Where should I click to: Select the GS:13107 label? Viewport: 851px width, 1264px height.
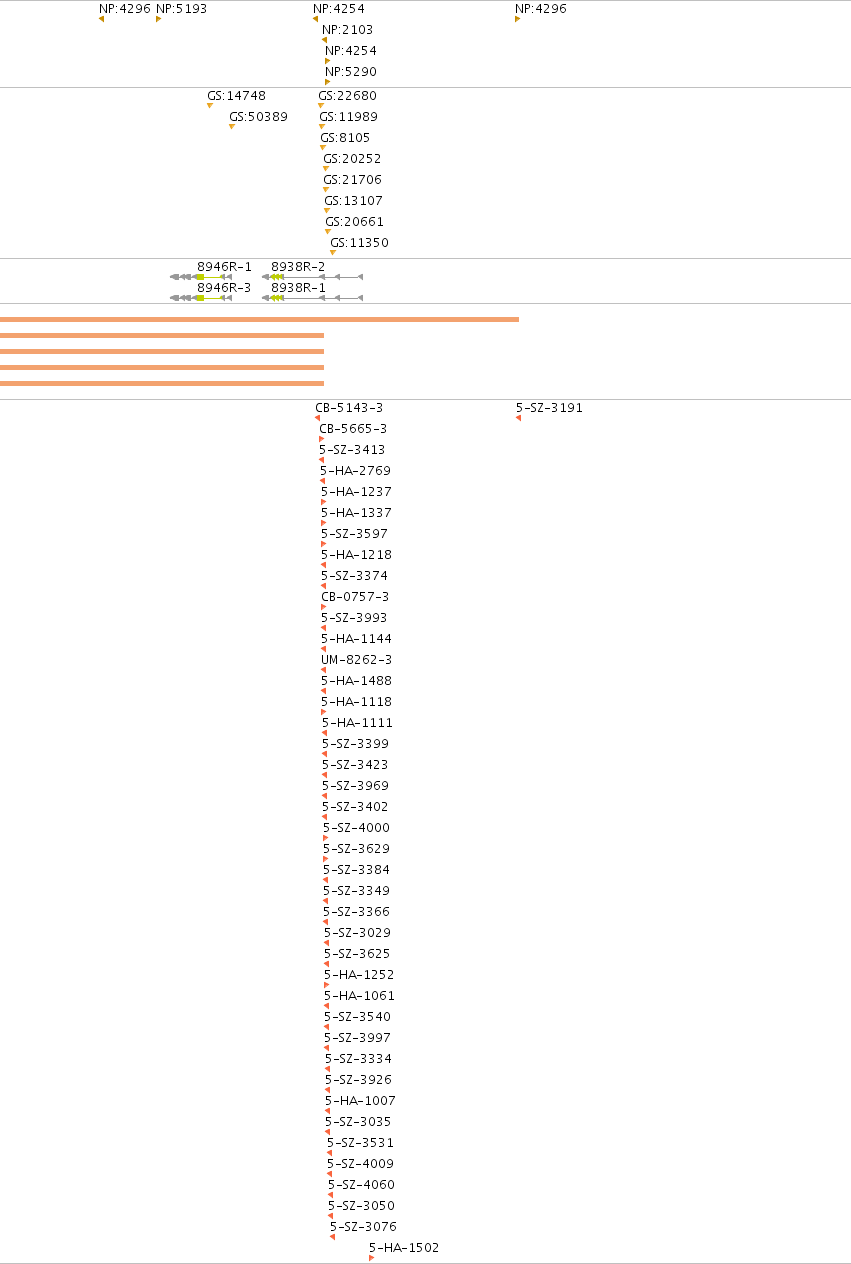click(354, 200)
